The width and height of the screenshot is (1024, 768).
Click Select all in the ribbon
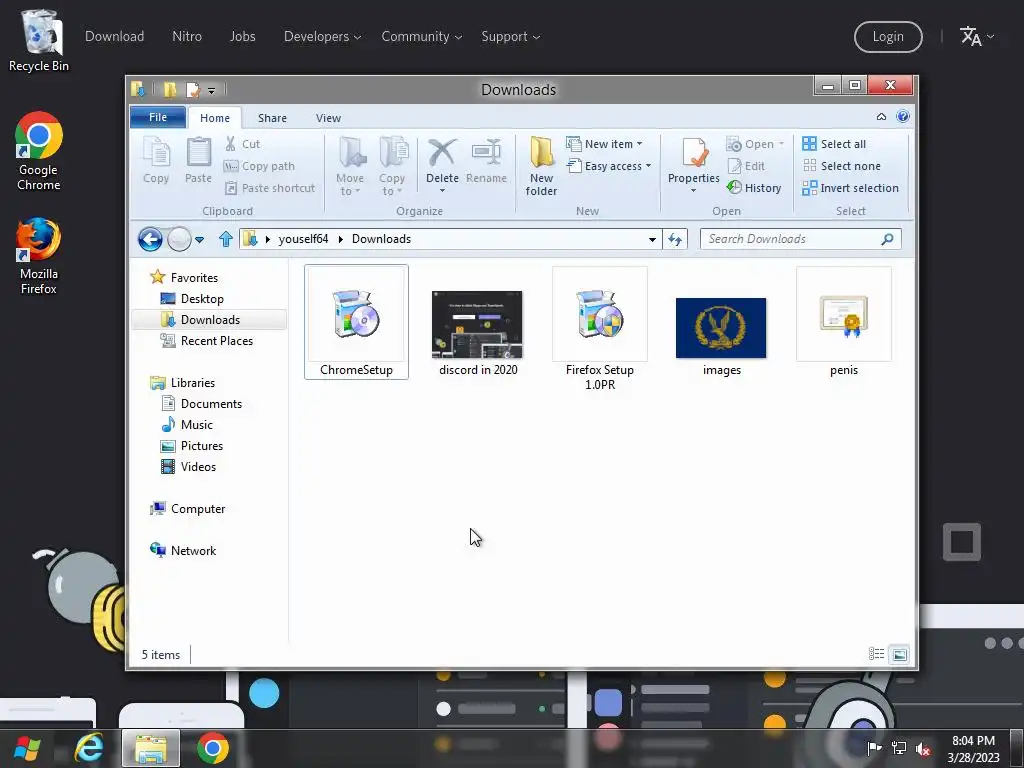click(x=834, y=144)
